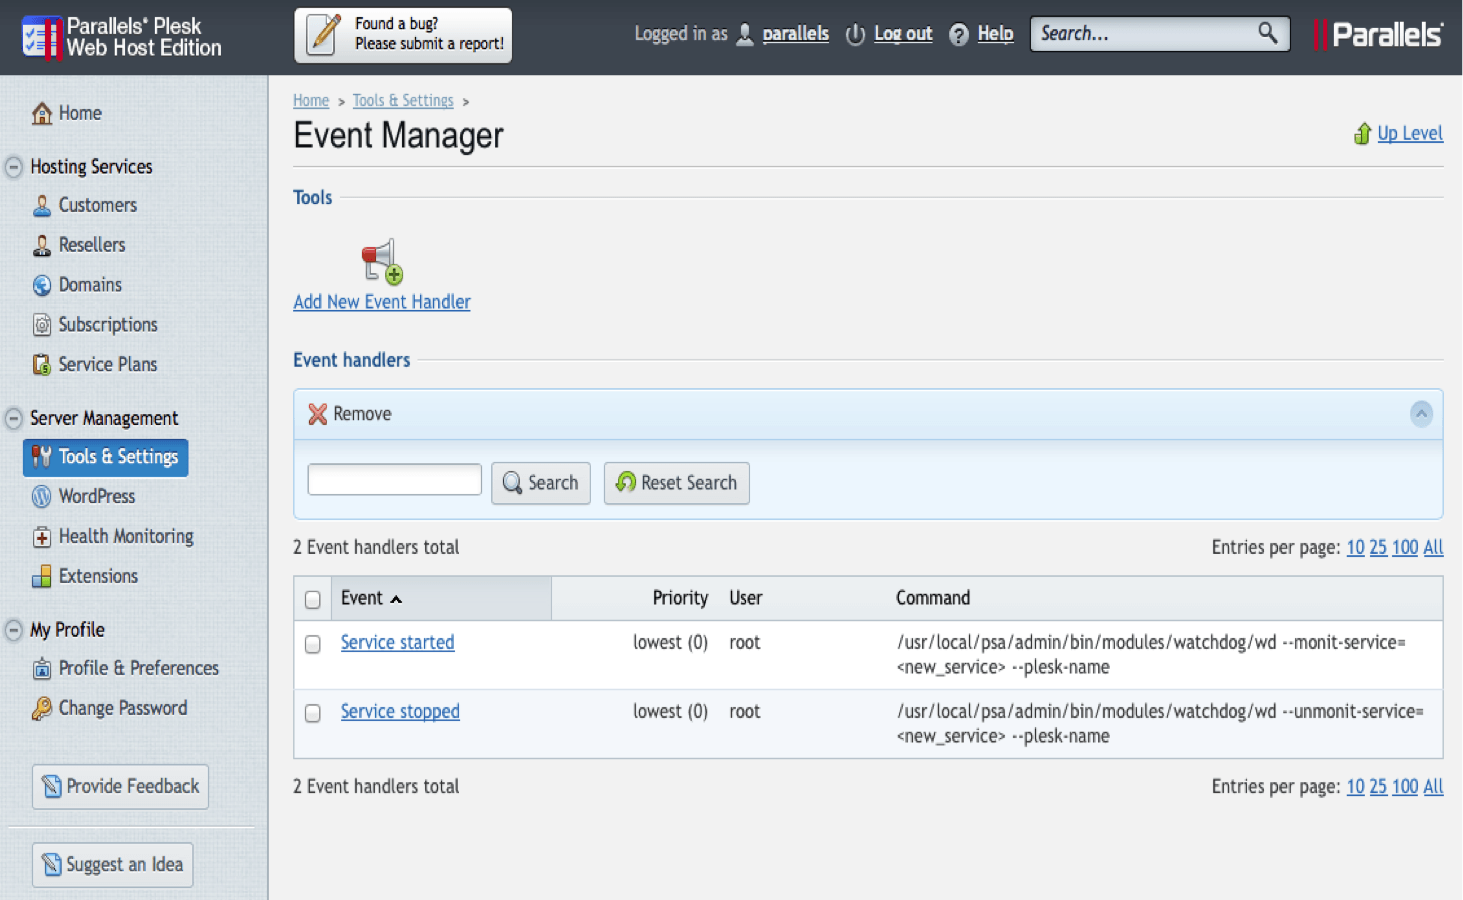Check the Service started row checkbox

coord(313,644)
